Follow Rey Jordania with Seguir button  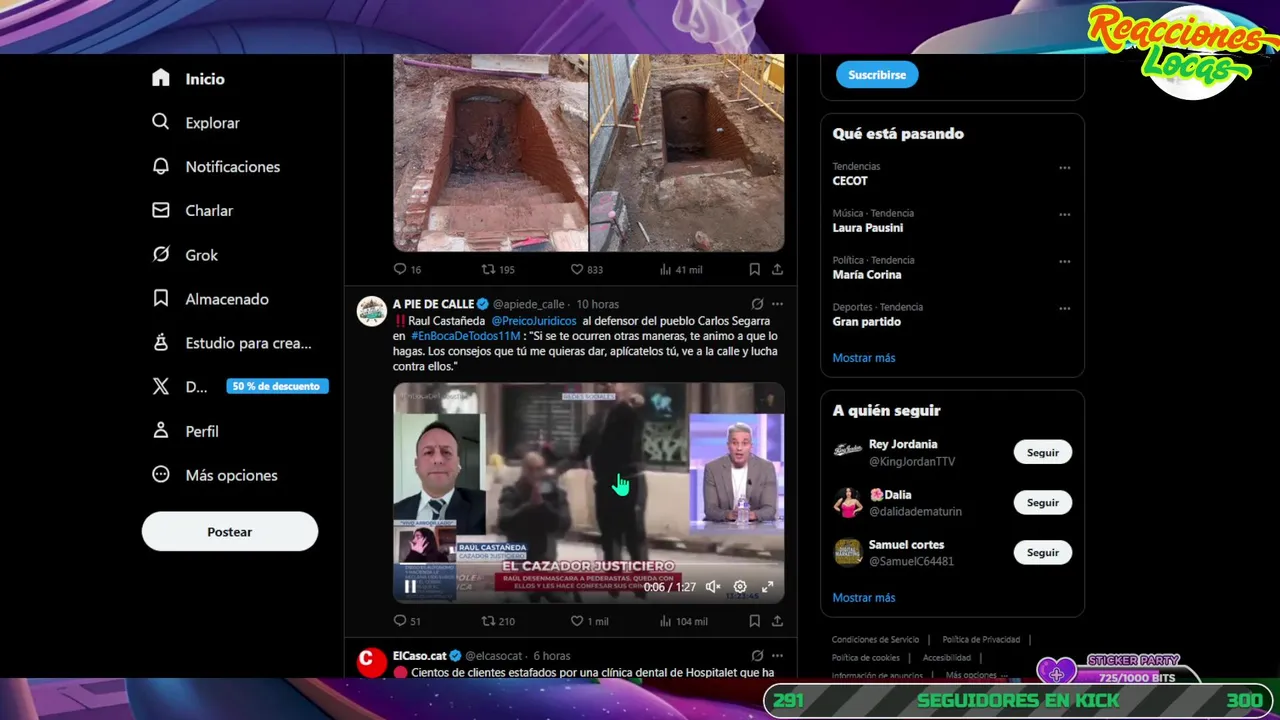1043,453
